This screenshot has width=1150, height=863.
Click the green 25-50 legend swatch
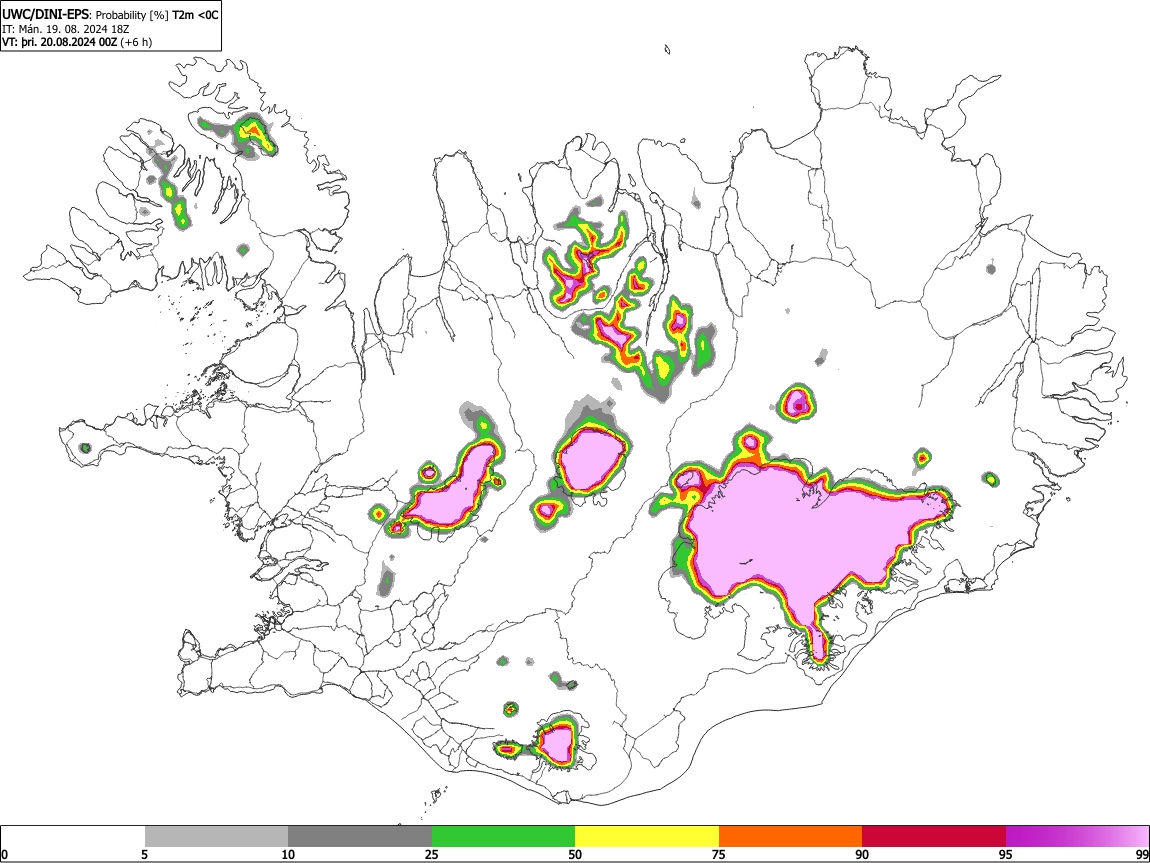503,836
